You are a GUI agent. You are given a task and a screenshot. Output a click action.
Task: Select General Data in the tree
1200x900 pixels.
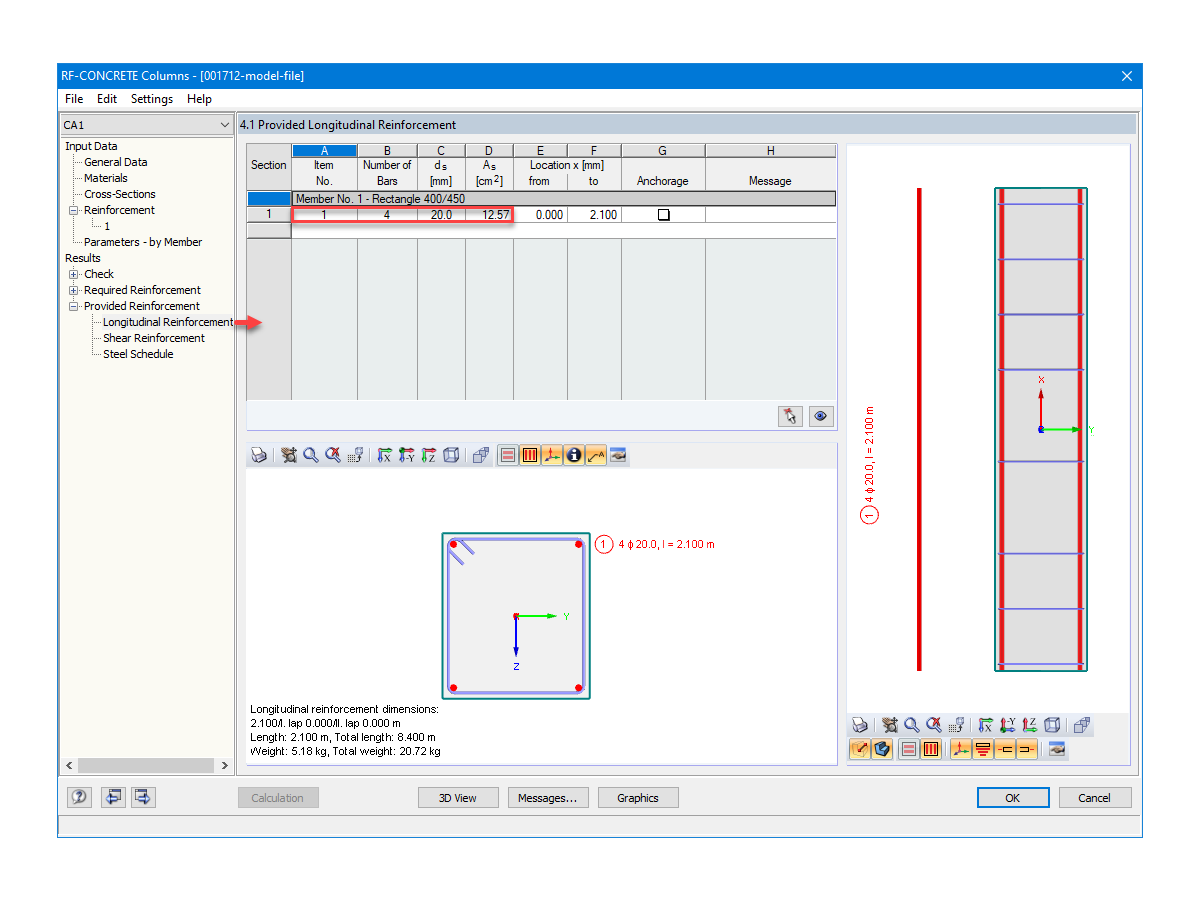pyautogui.click(x=116, y=162)
